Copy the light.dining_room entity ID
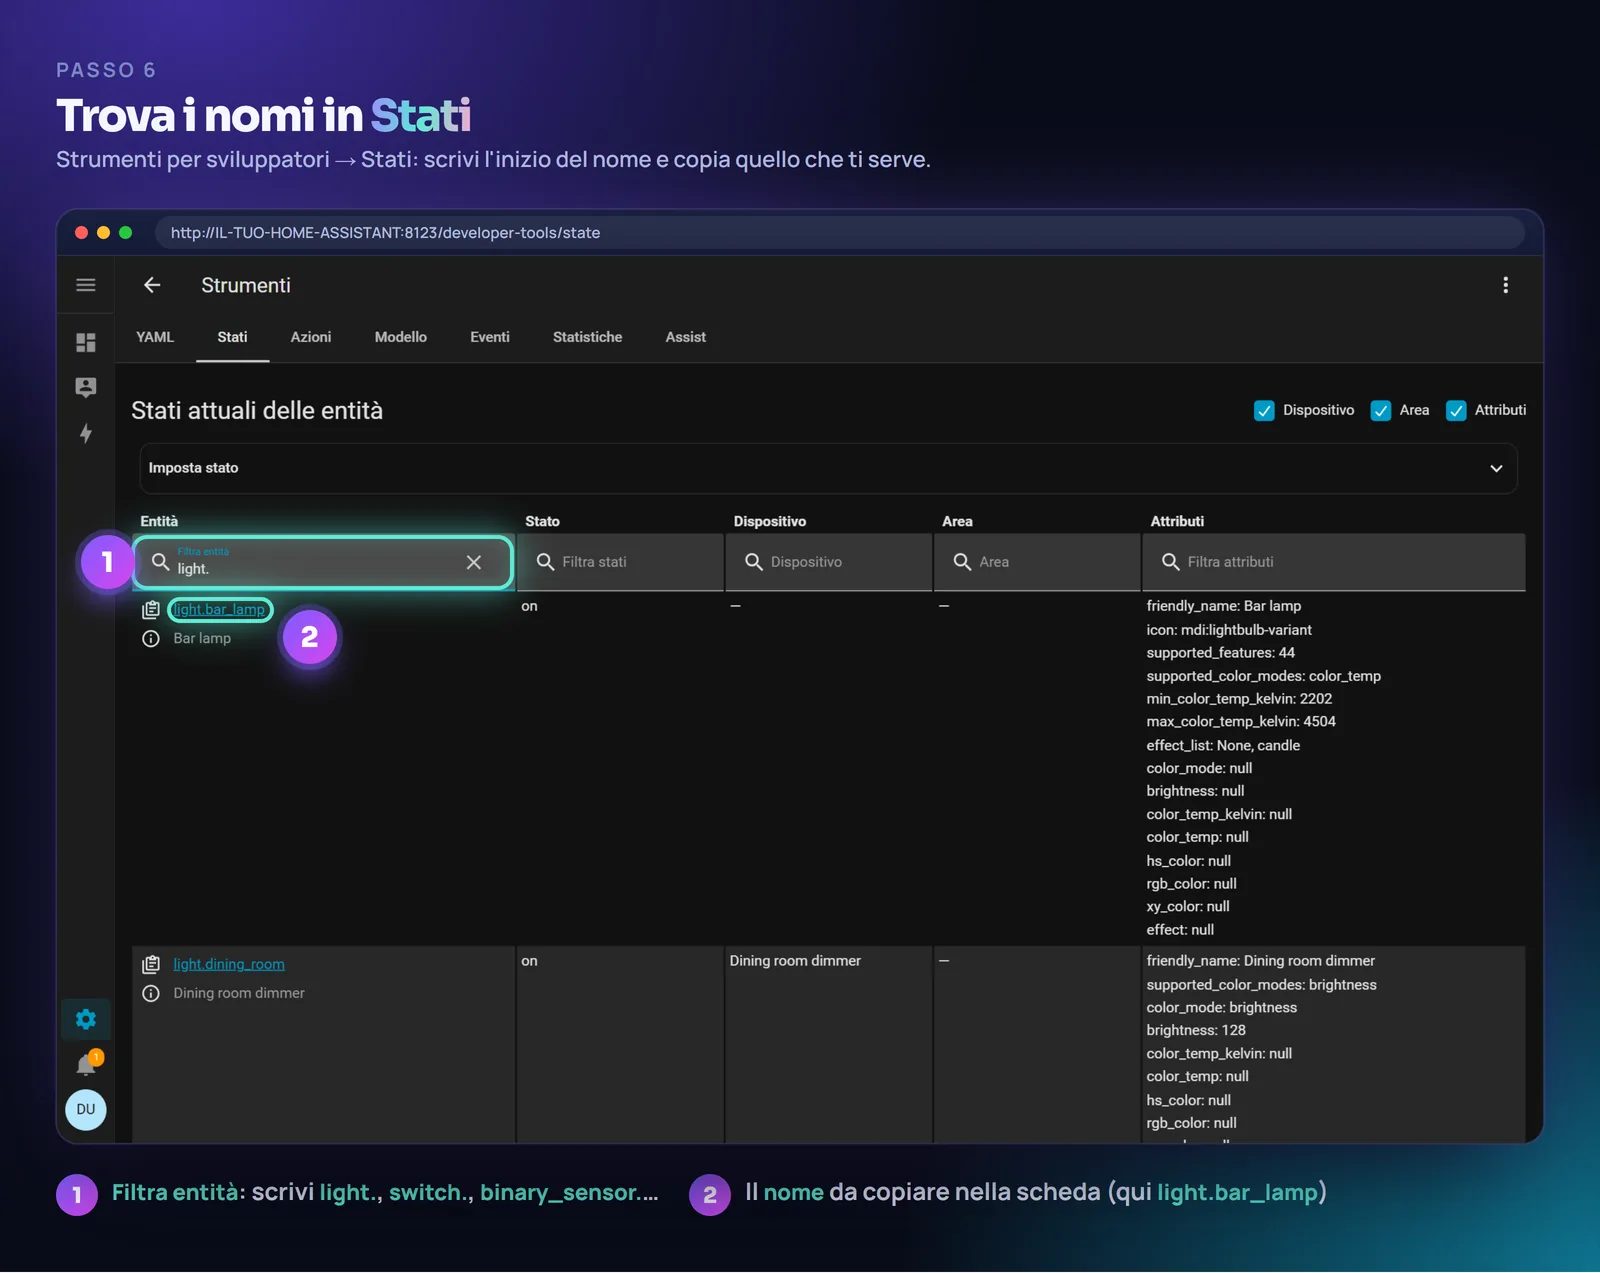1600x1273 pixels. pos(151,964)
